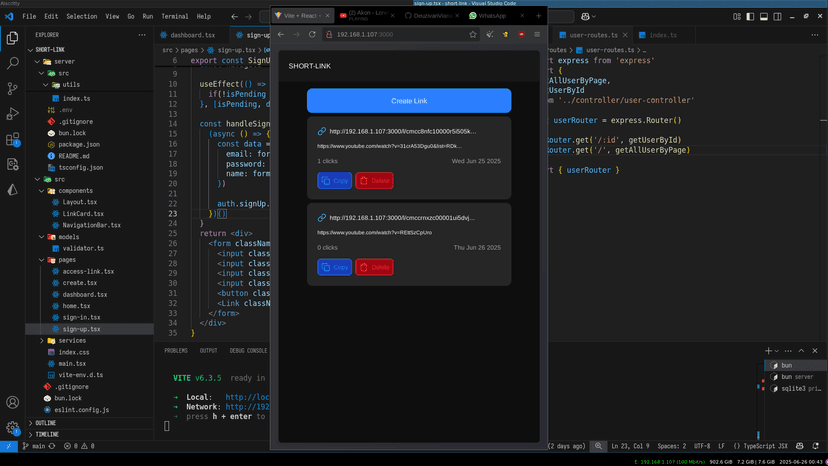Copy the first short link

coord(334,181)
